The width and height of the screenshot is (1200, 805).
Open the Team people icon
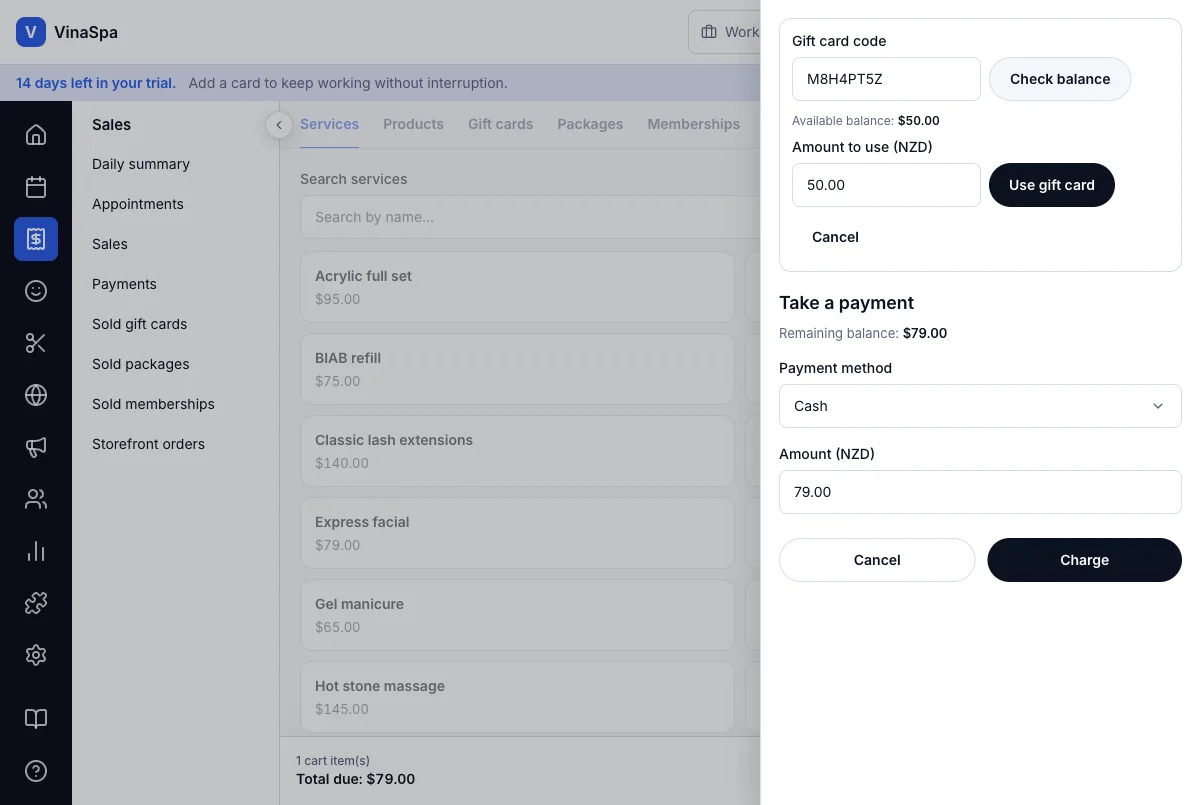pos(36,499)
